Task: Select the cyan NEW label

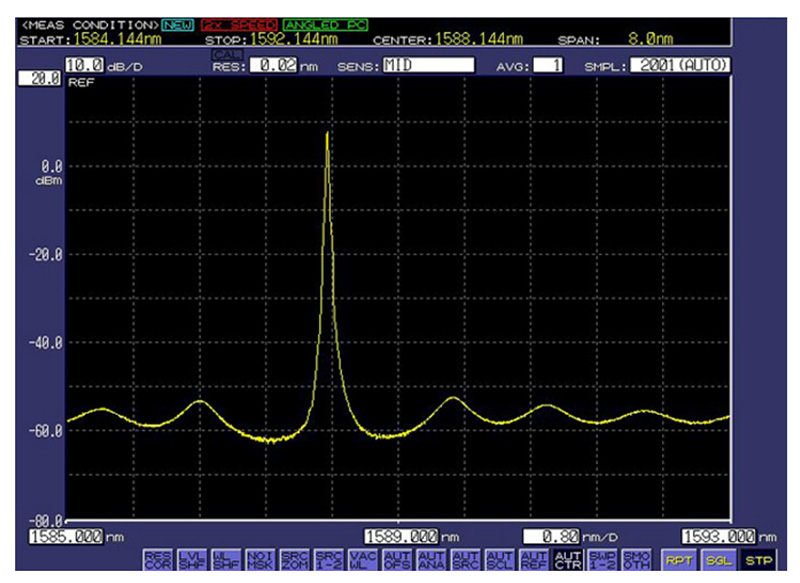Action: point(179,23)
